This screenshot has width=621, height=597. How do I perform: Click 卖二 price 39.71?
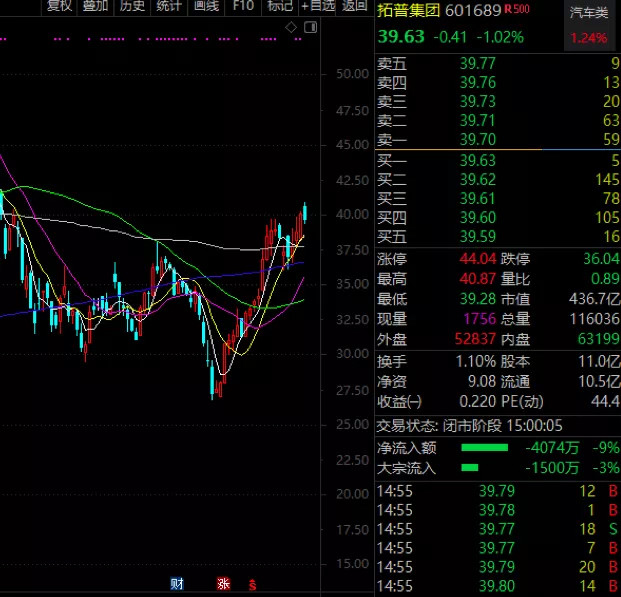[x=478, y=120]
